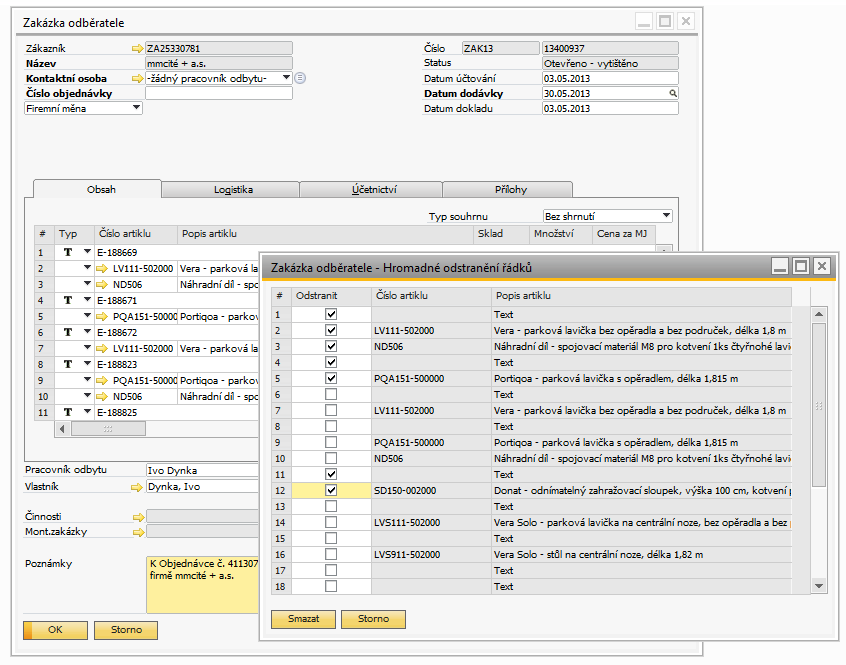The image size is (846, 665).
Task: Open Typ dropdown in row 11 E-188825
Action: click(x=87, y=412)
